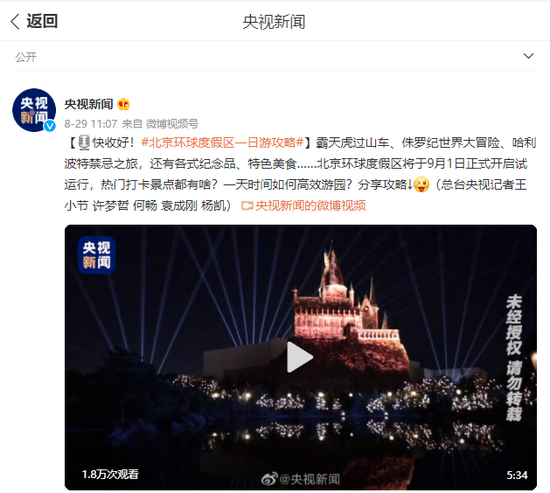Open the 央视新闻 profile avatar
This screenshot has width=550, height=493.
pos(34,110)
